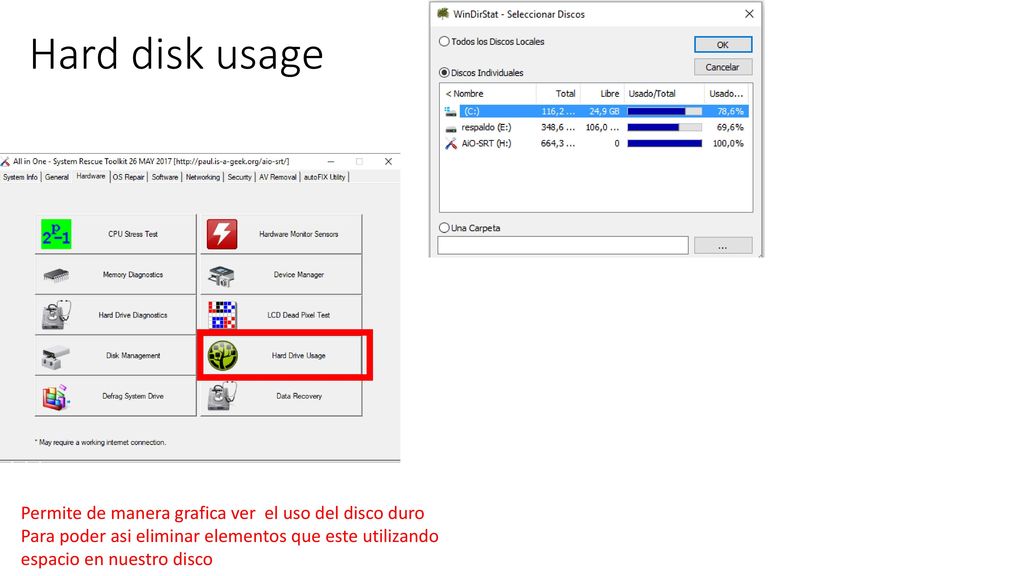
Task: Open Data Recovery icon
Action: 222,396
